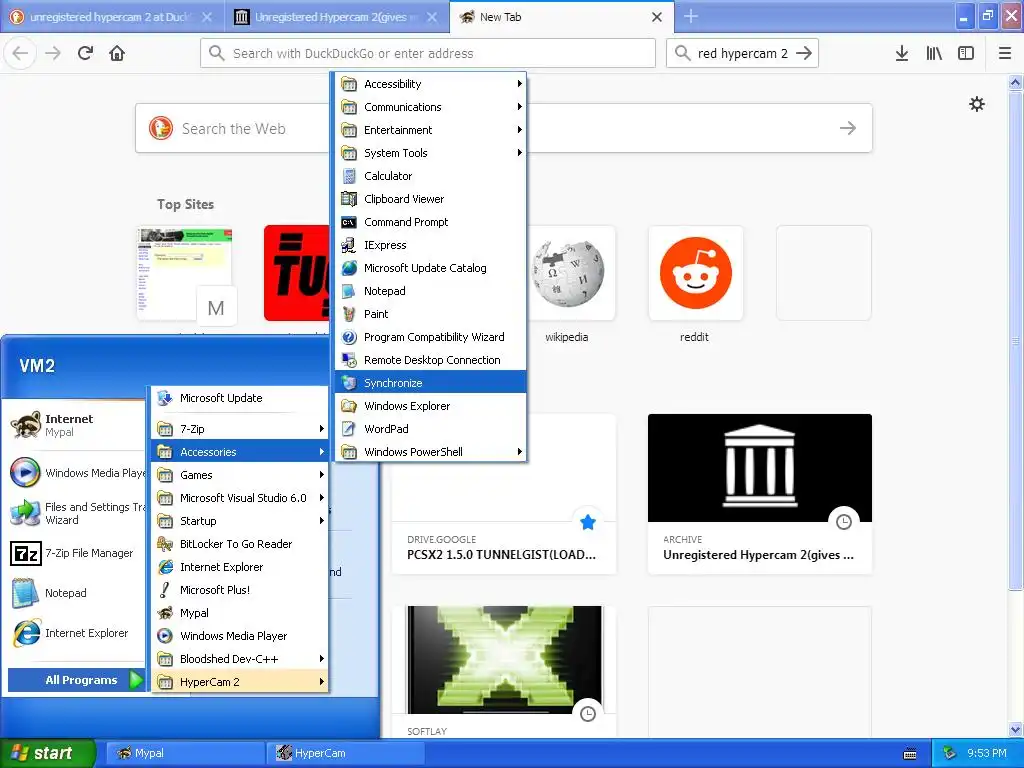
Task: Expand Bloodshed Dev-C++ folder
Action: (240, 659)
